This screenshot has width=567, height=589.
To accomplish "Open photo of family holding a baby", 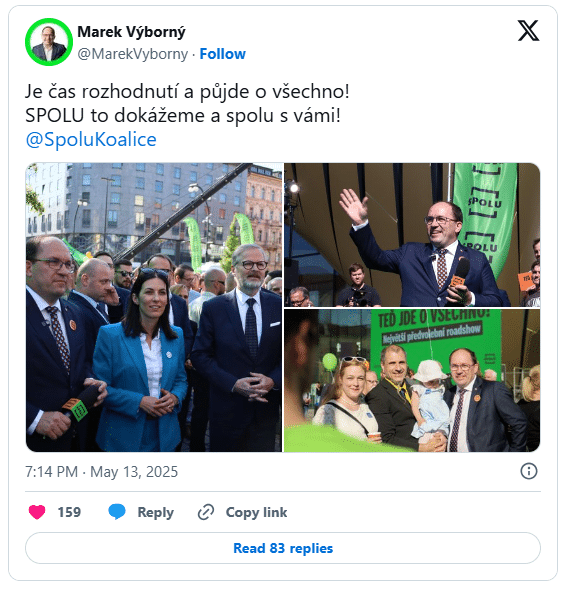I will 412,381.
